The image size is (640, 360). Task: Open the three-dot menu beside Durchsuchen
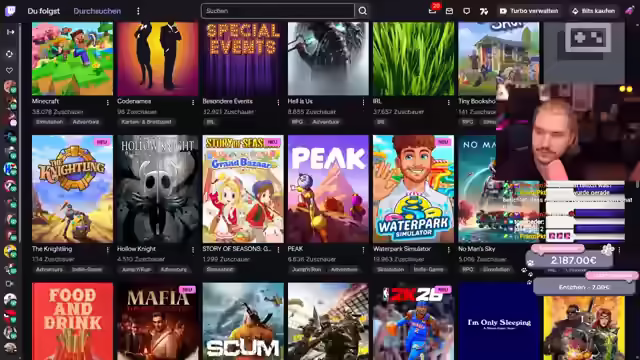pos(138,11)
